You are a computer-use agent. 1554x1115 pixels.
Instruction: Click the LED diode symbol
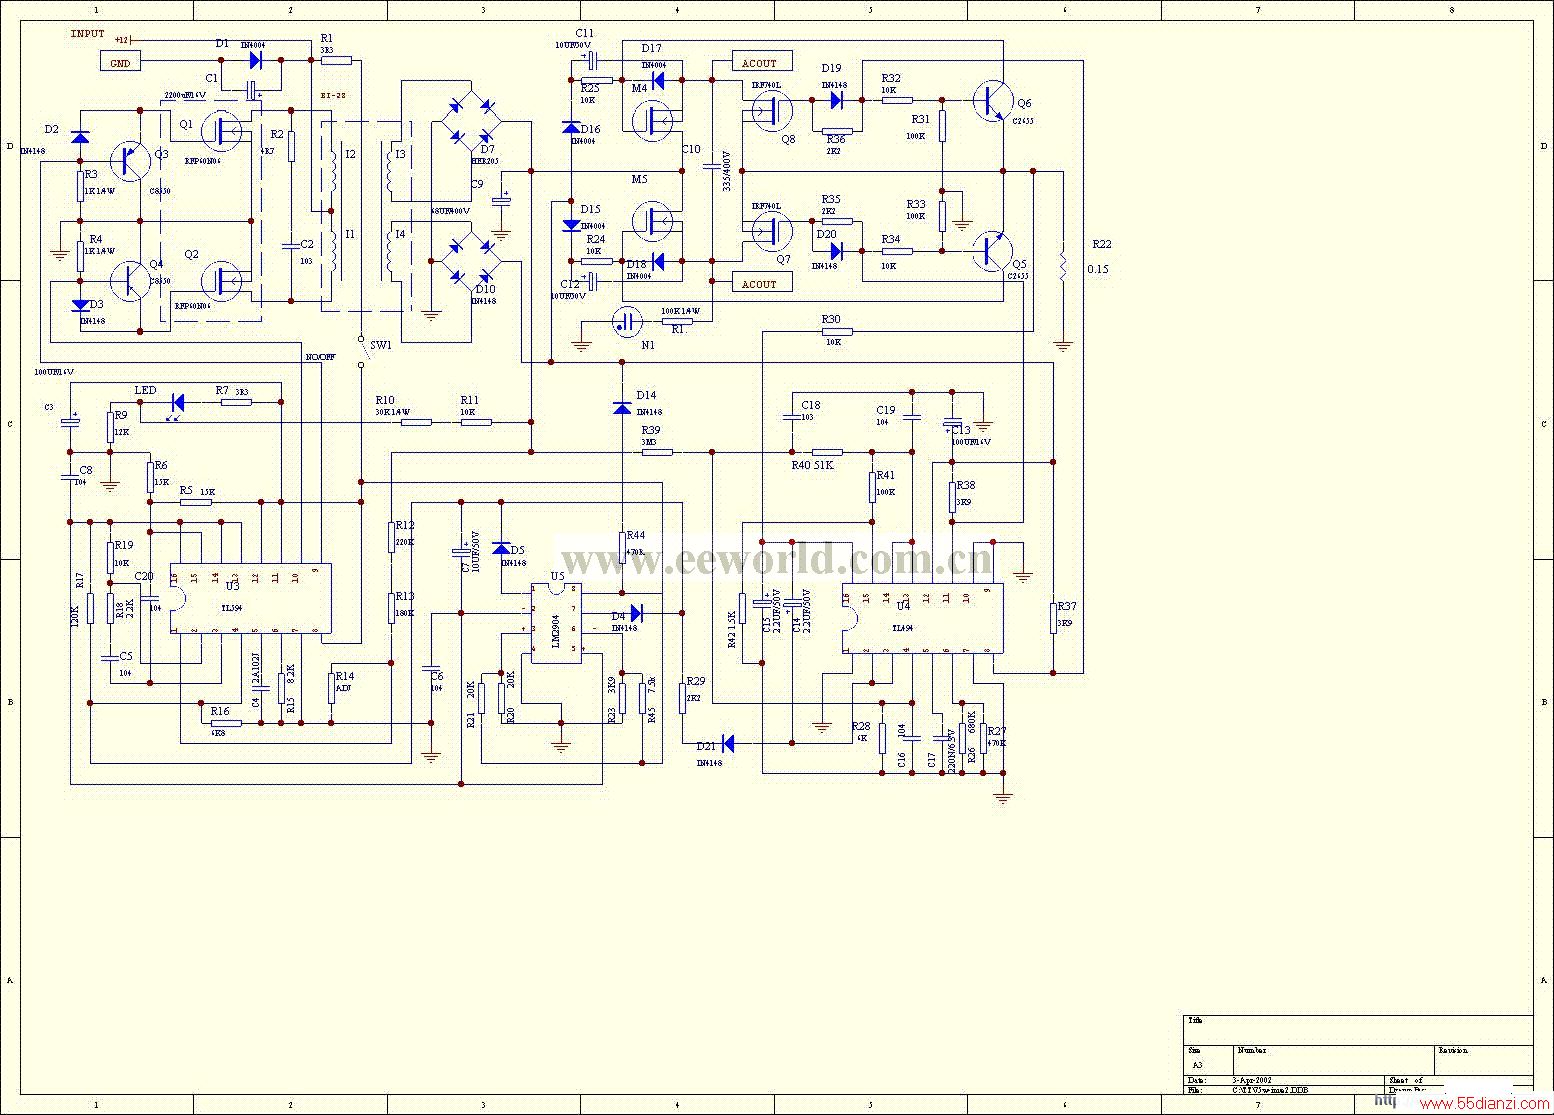178,403
